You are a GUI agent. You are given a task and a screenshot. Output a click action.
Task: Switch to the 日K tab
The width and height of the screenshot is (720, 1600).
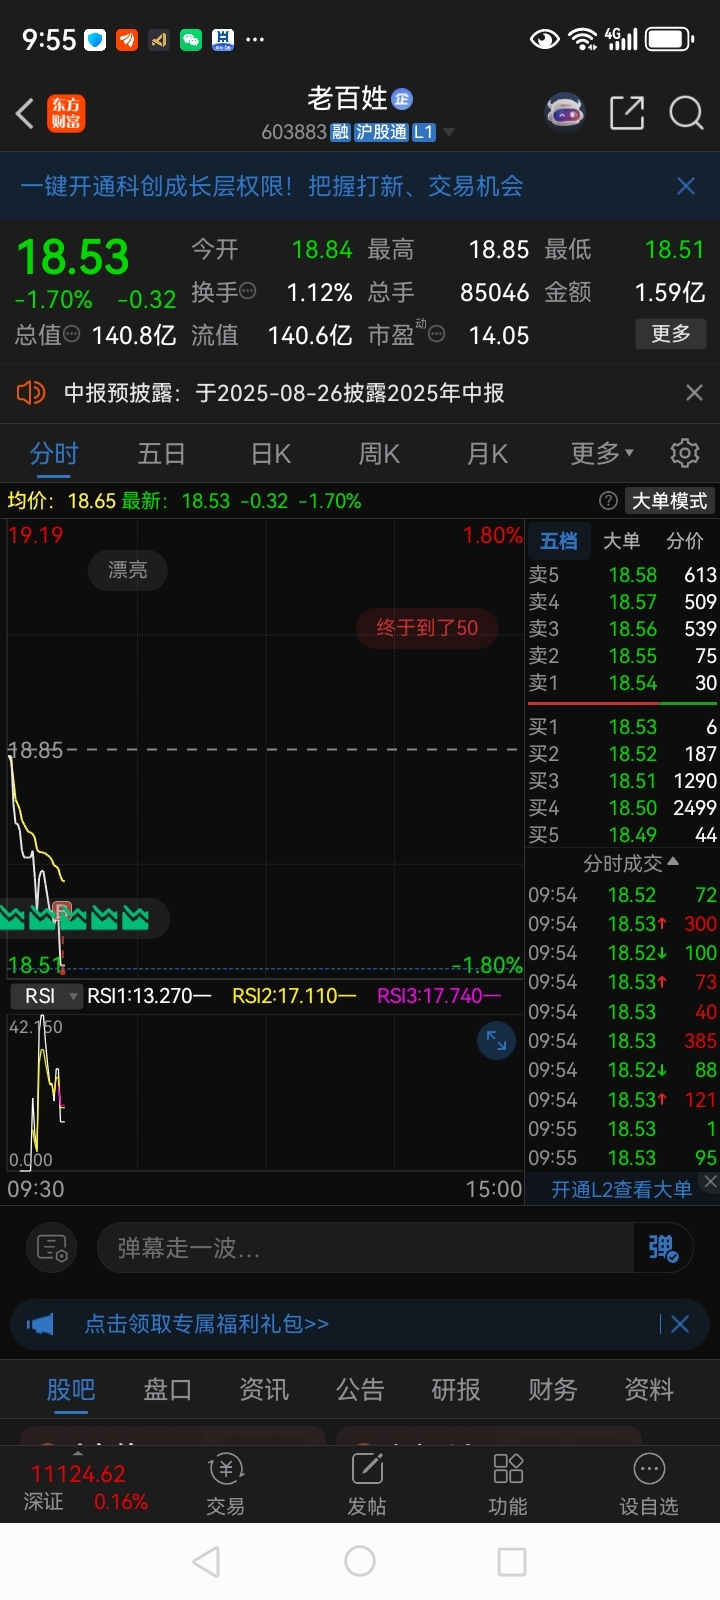click(271, 454)
